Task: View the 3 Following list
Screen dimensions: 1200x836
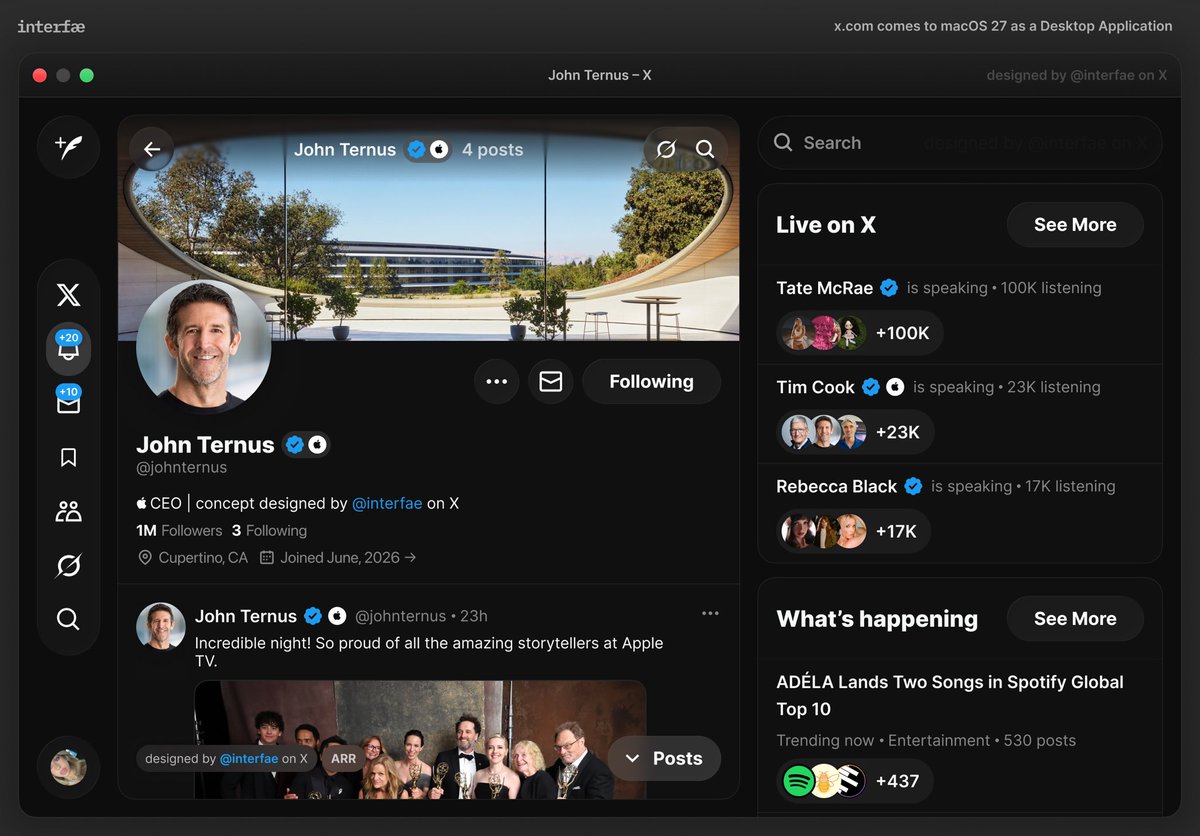Action: pos(269,530)
